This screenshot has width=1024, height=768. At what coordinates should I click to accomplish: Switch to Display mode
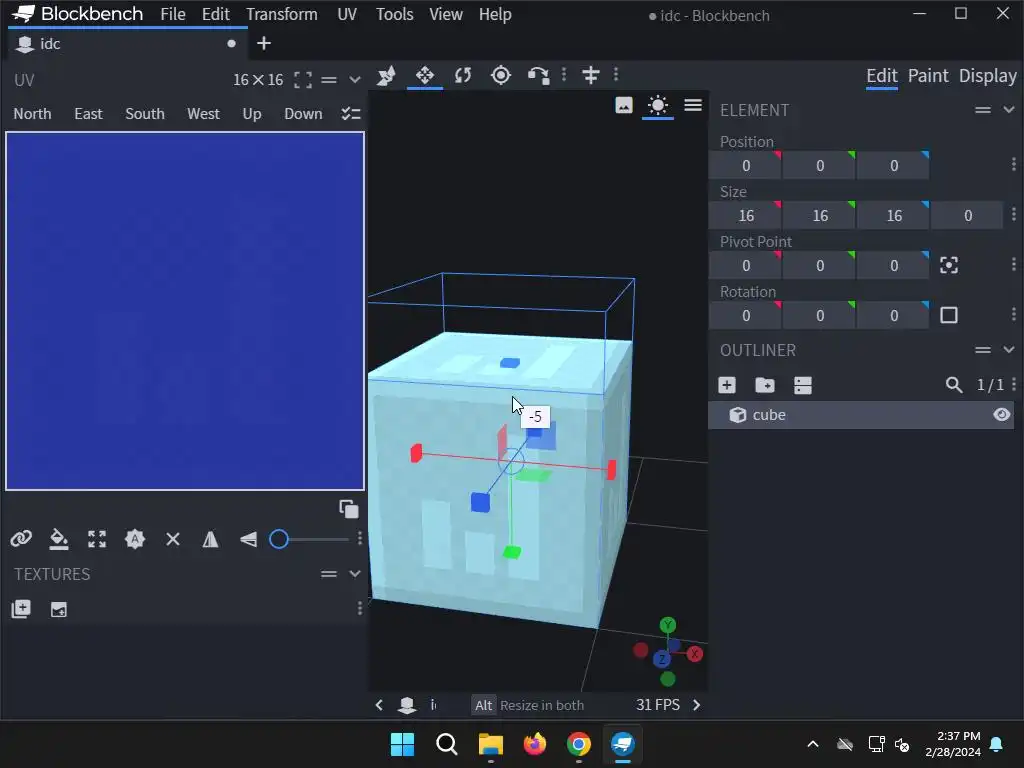pyautogui.click(x=987, y=76)
